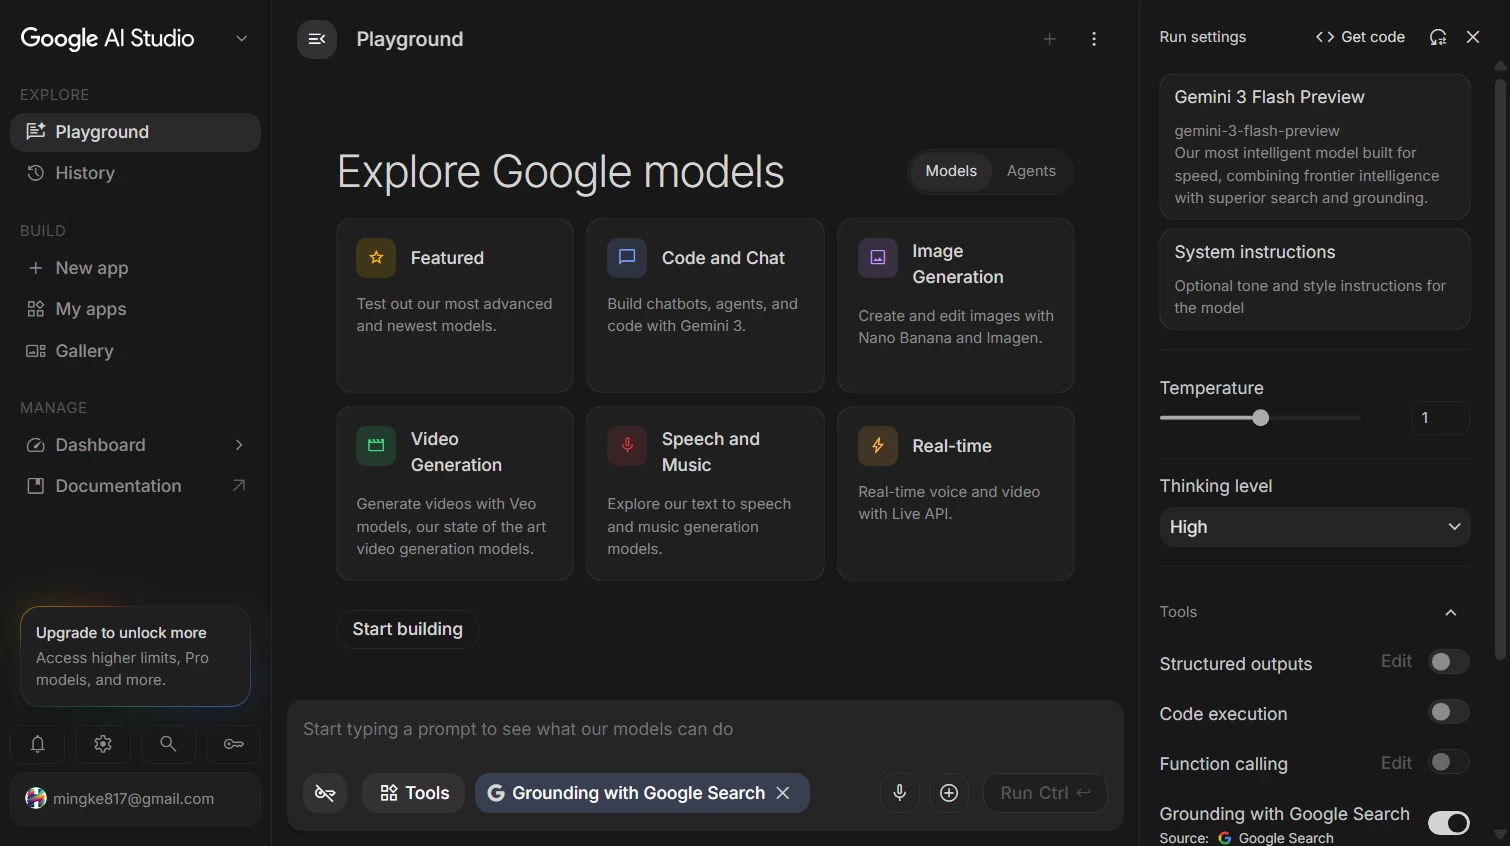Viewport: 1510px width, 846px height.
Task: Click the Start building button
Action: pos(408,629)
